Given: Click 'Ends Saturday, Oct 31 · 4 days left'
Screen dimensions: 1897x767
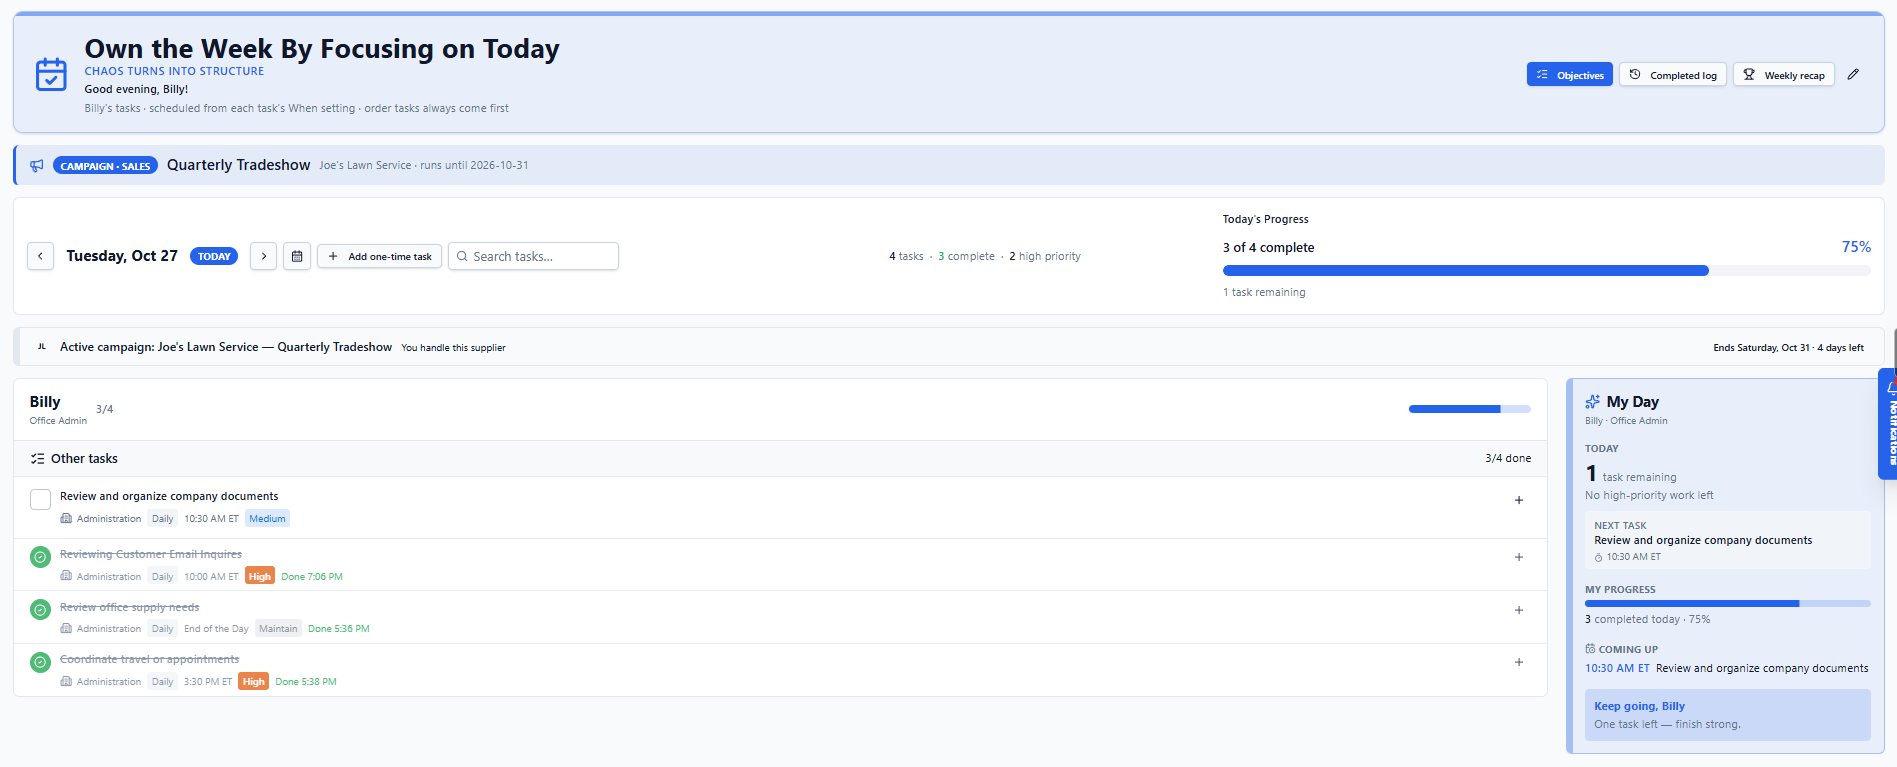Looking at the screenshot, I should click(1788, 347).
